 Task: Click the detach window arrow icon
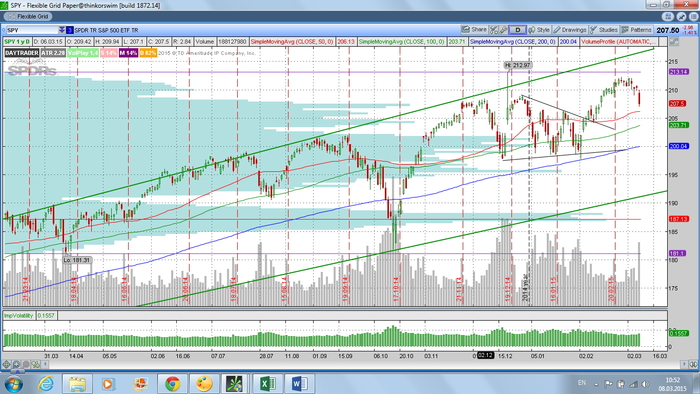tap(681, 17)
